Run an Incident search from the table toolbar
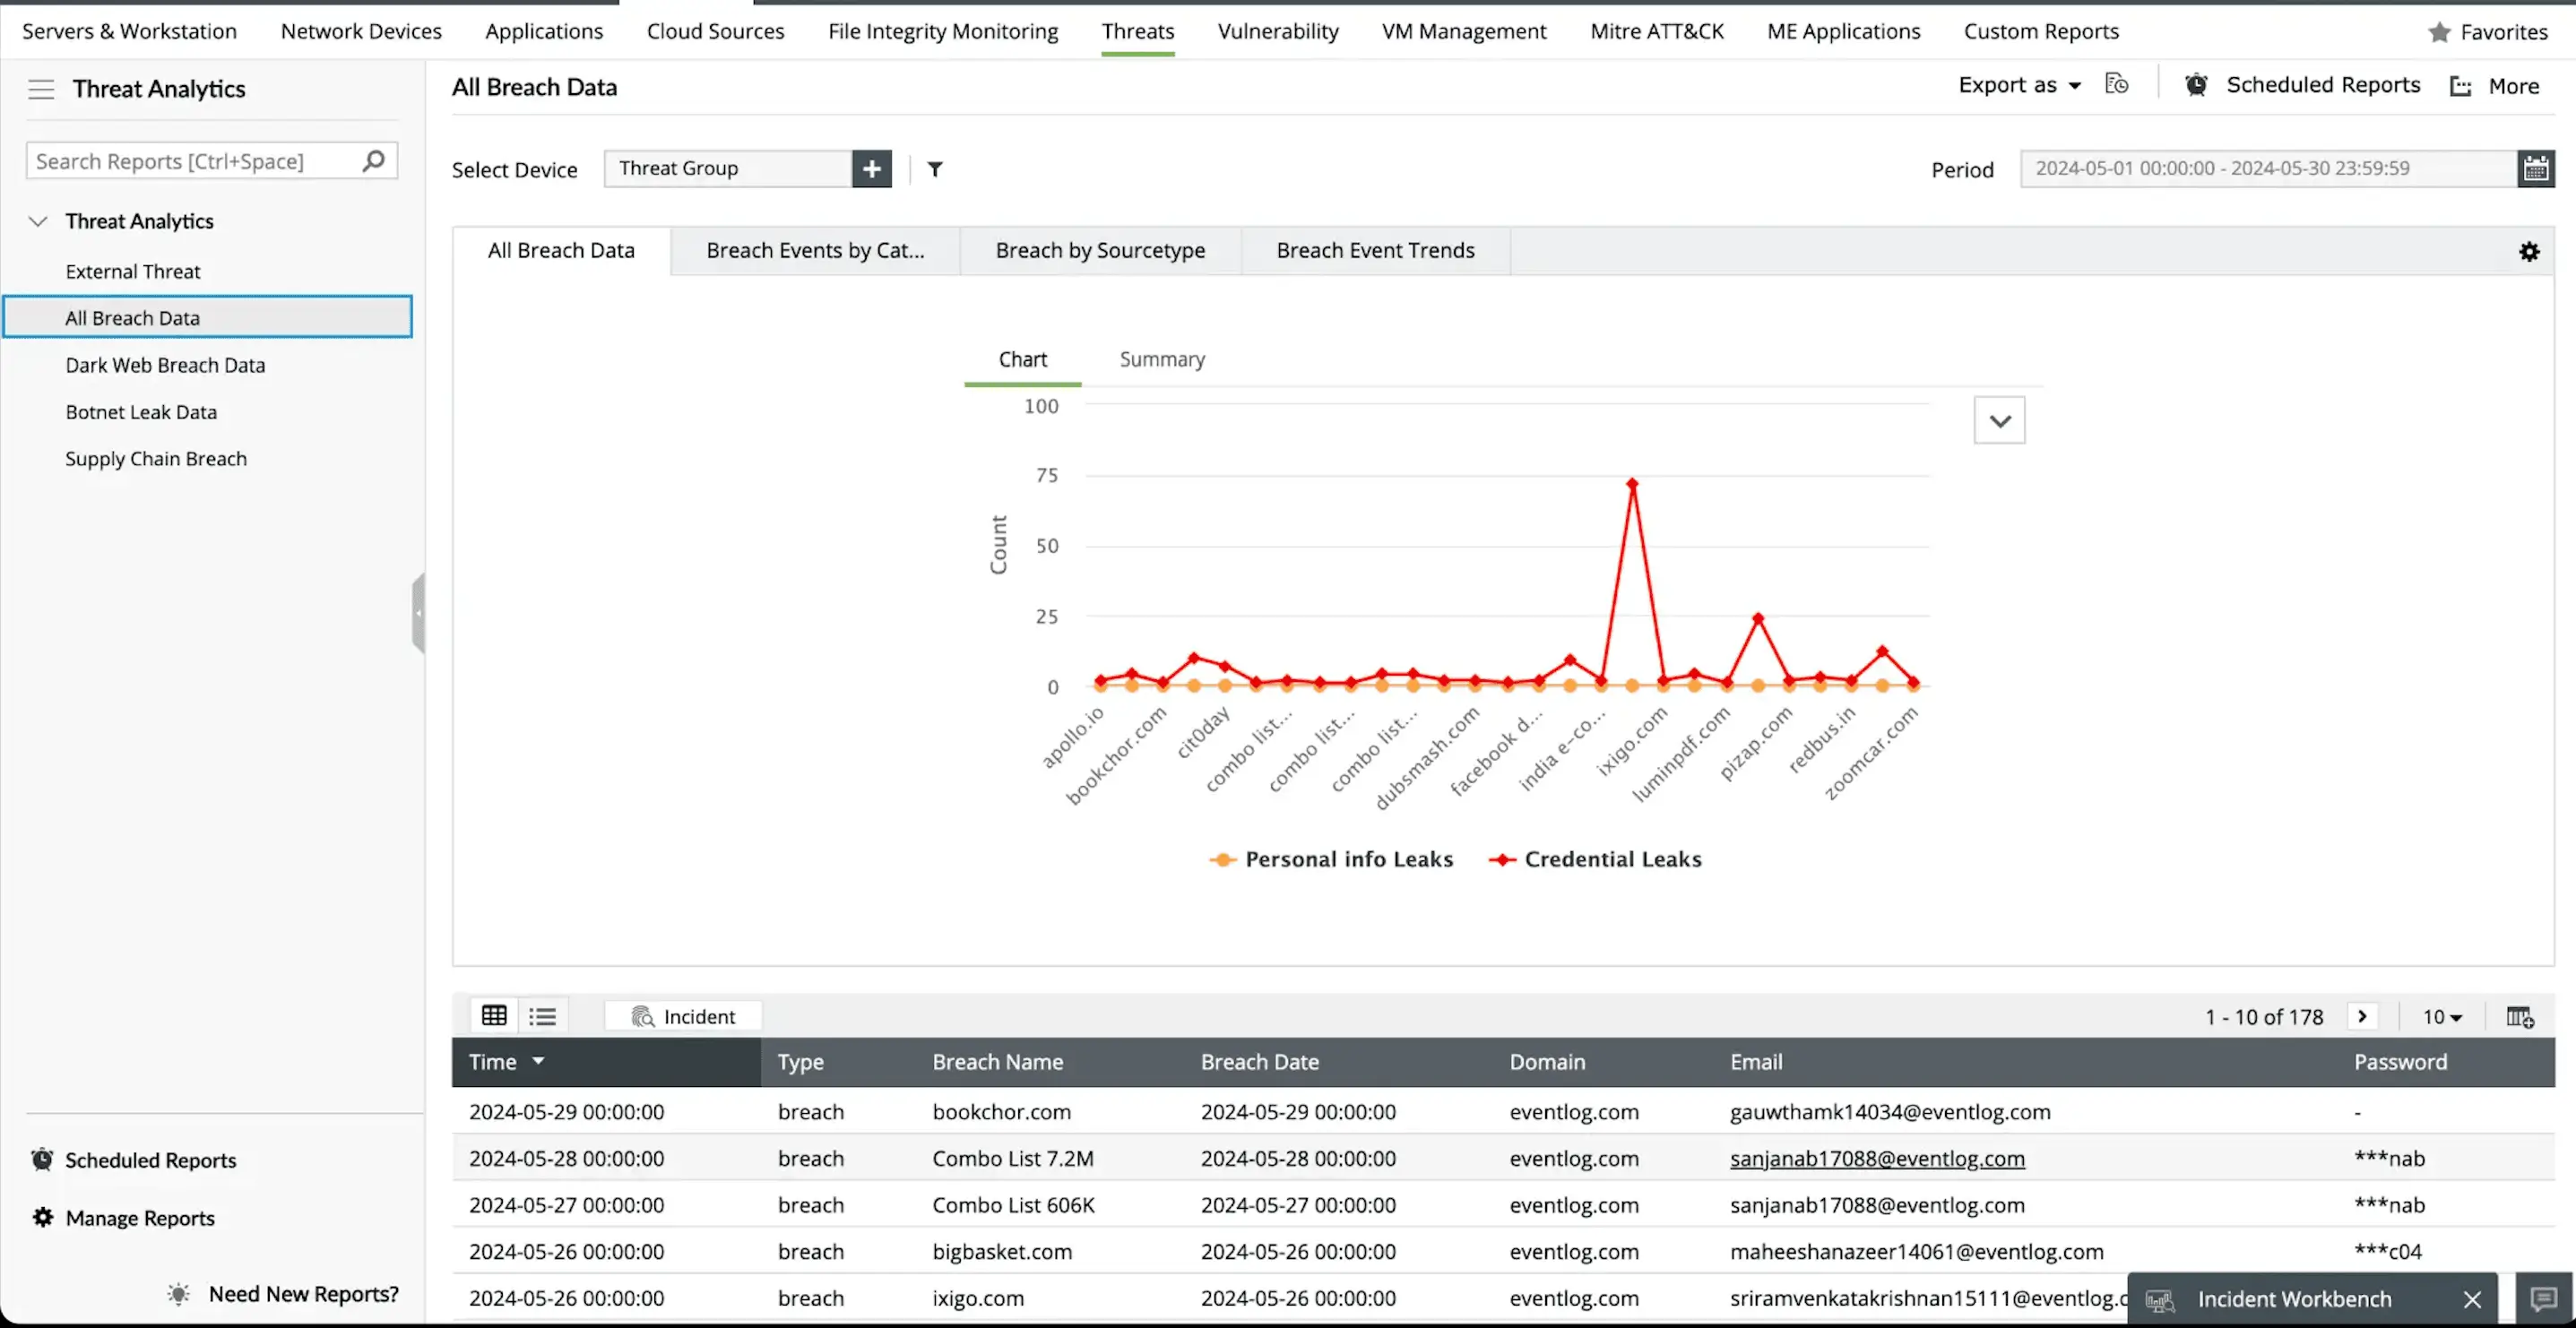The image size is (2576, 1328). [683, 1015]
